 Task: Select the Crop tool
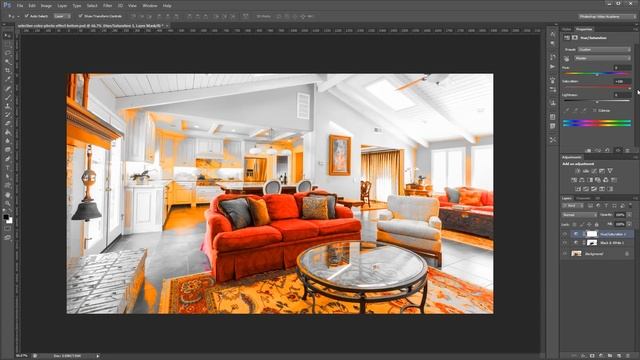point(8,70)
